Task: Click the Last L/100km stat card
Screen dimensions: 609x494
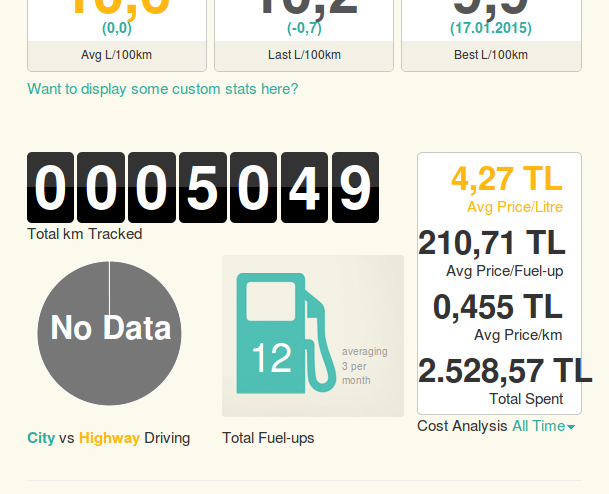Action: pyautogui.click(x=304, y=36)
